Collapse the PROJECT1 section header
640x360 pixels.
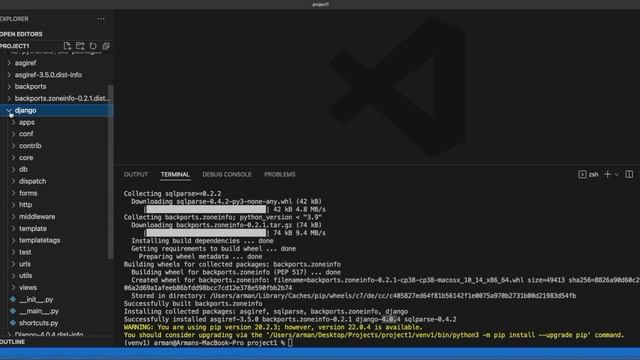[15, 46]
